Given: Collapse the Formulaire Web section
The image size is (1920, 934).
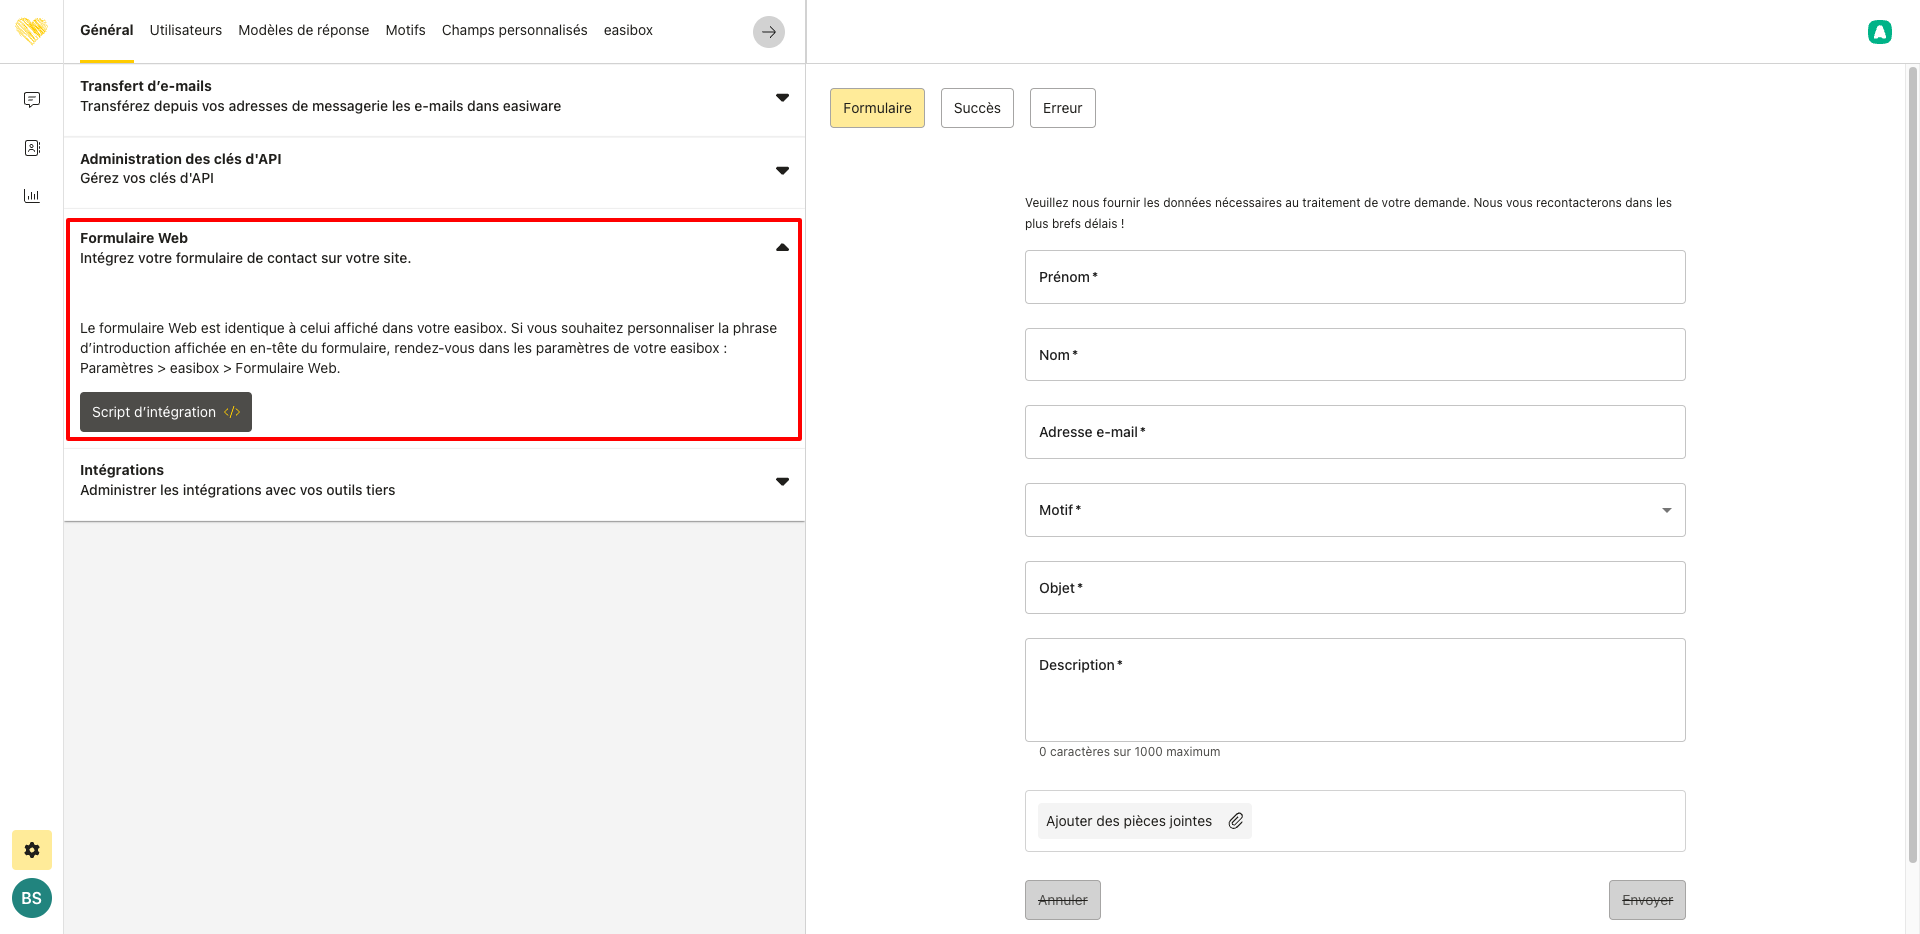Looking at the screenshot, I should (782, 247).
